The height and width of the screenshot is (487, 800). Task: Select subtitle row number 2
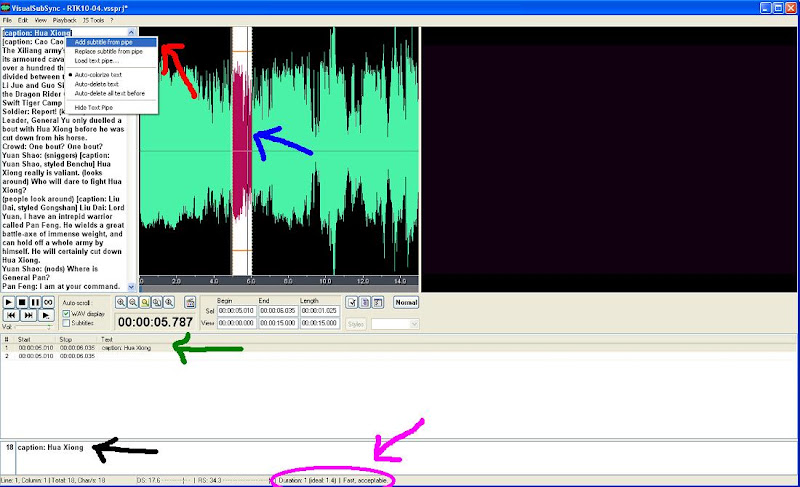pos(398,356)
